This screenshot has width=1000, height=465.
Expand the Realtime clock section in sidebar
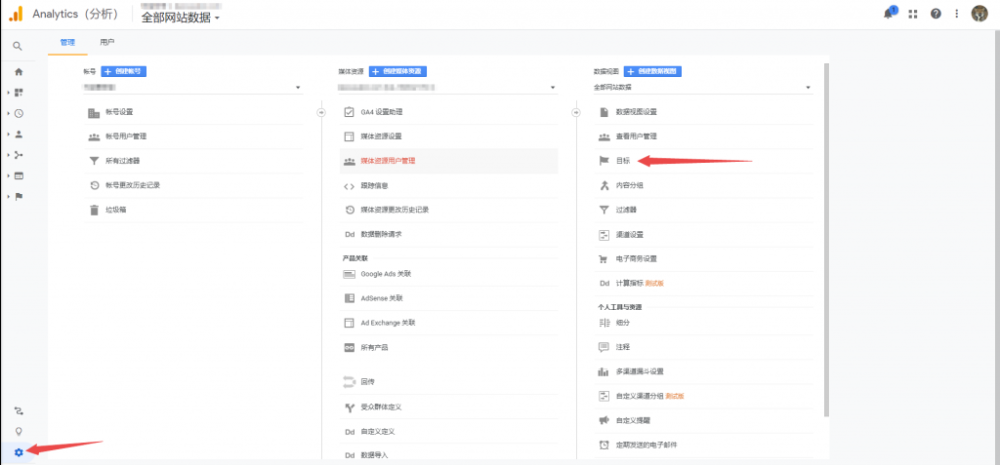18,113
